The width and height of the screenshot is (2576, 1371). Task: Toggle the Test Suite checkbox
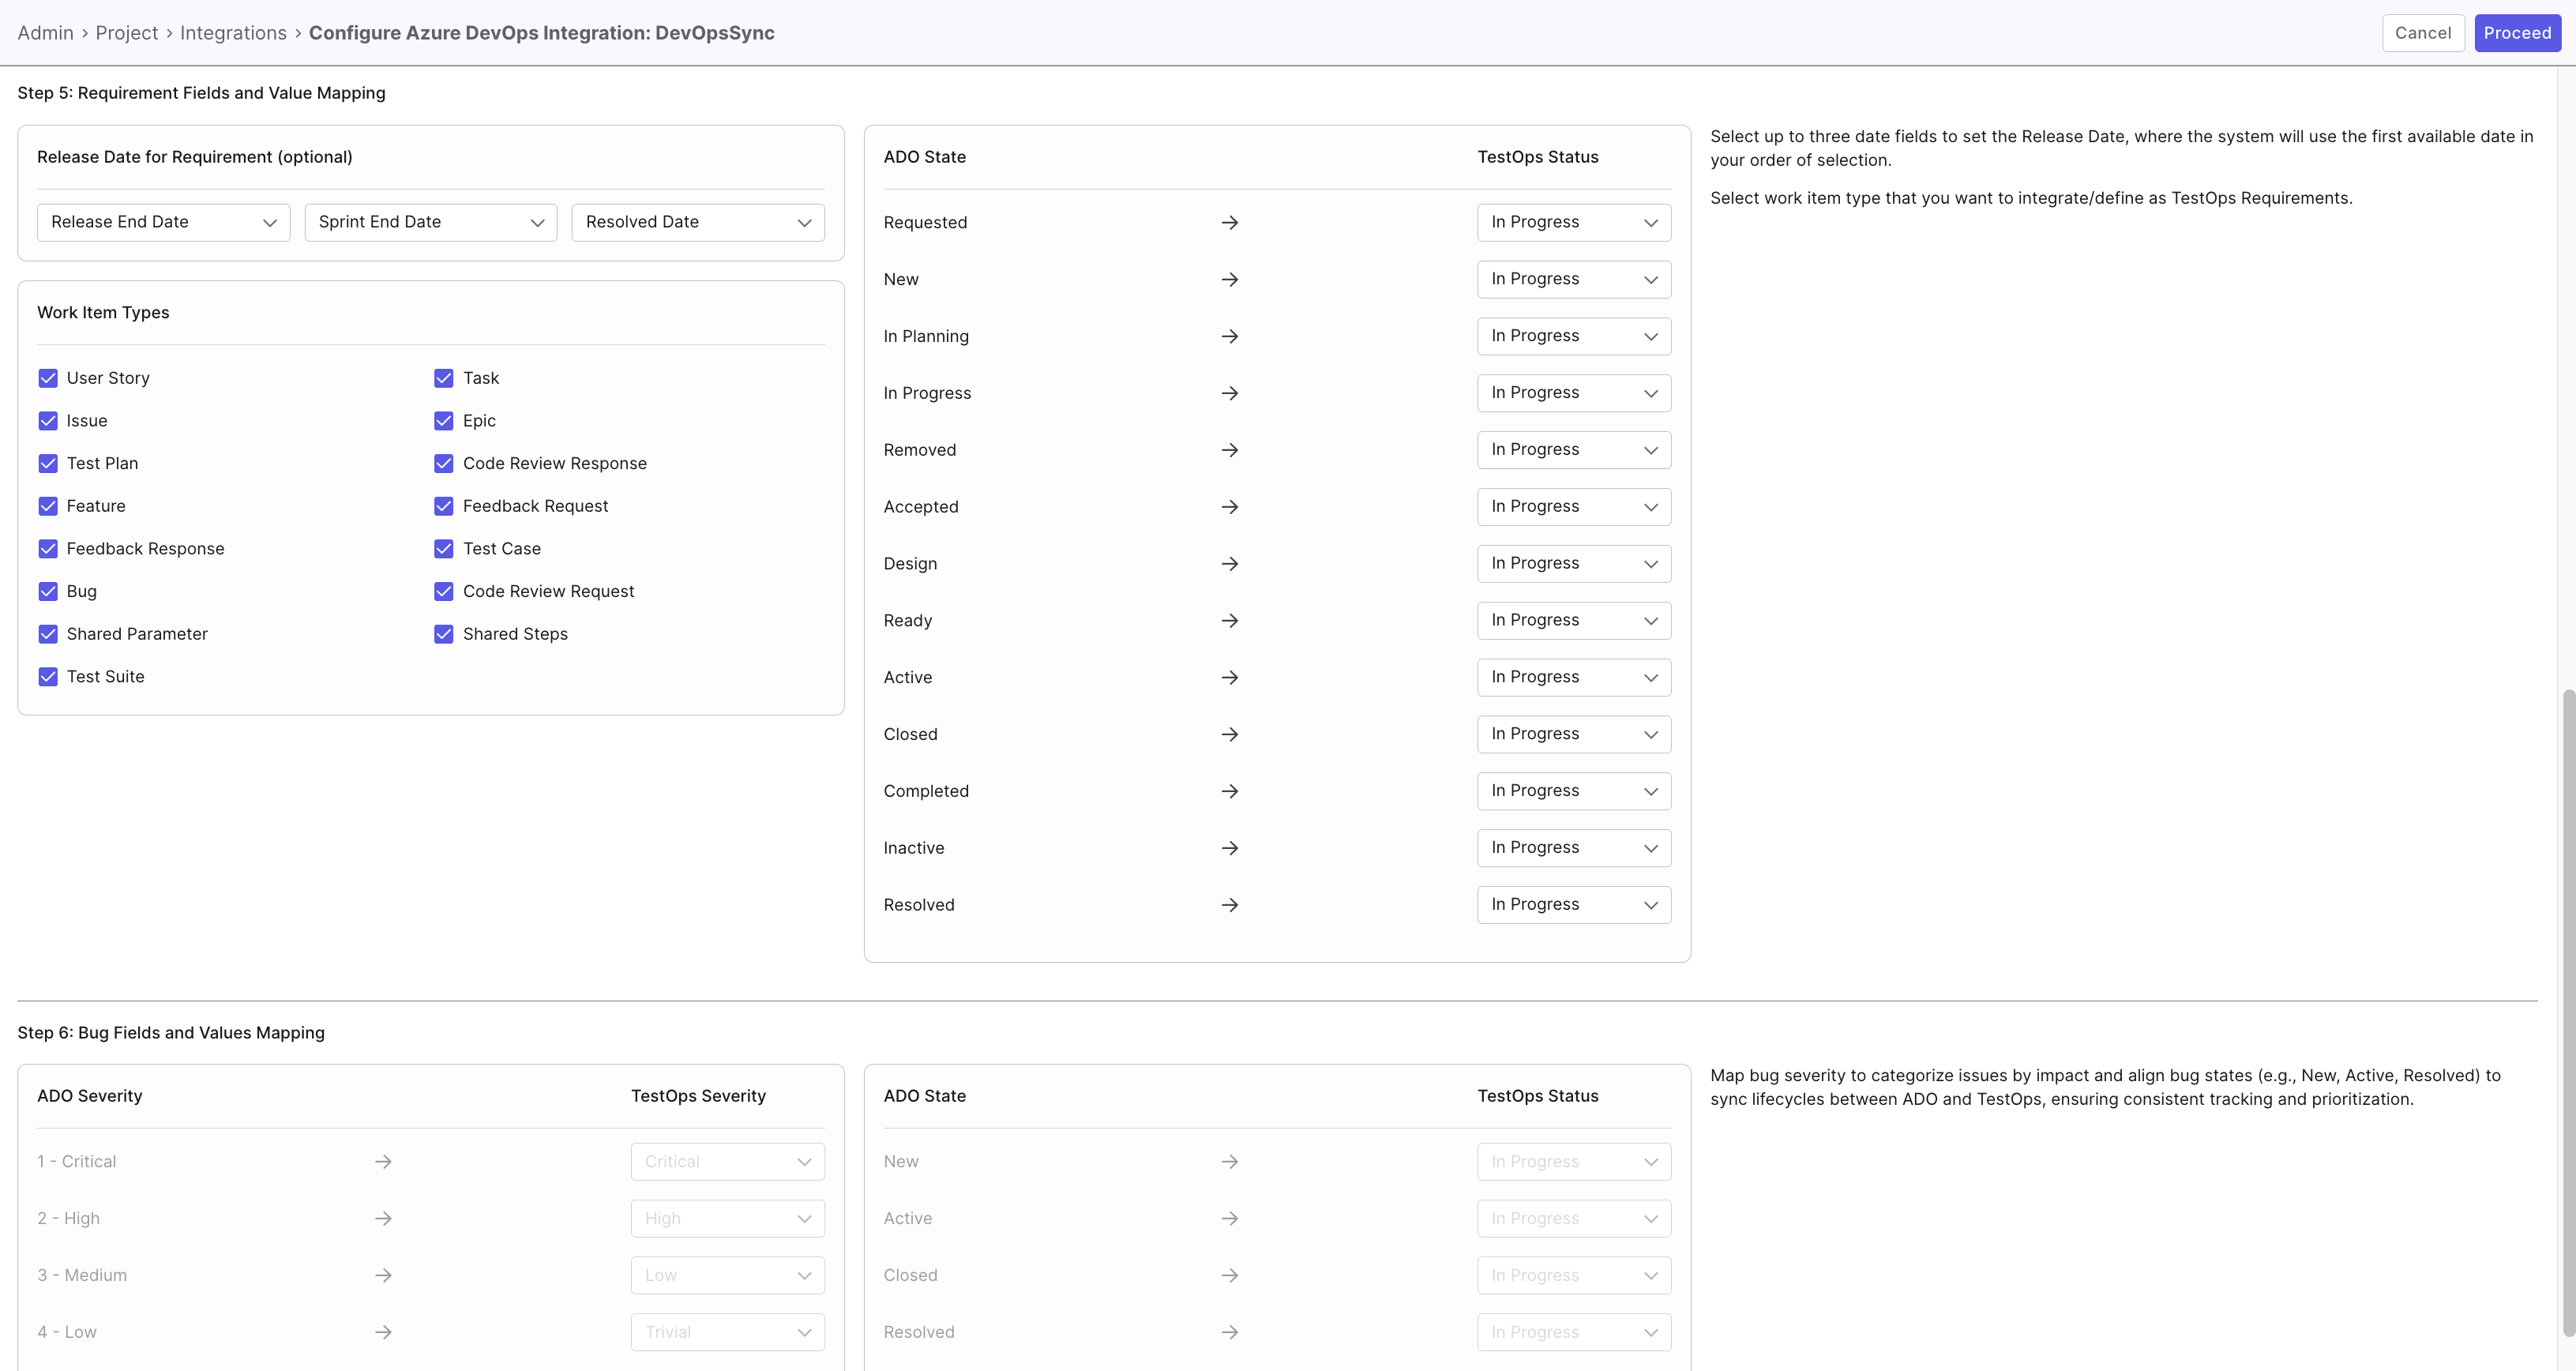coord(48,677)
